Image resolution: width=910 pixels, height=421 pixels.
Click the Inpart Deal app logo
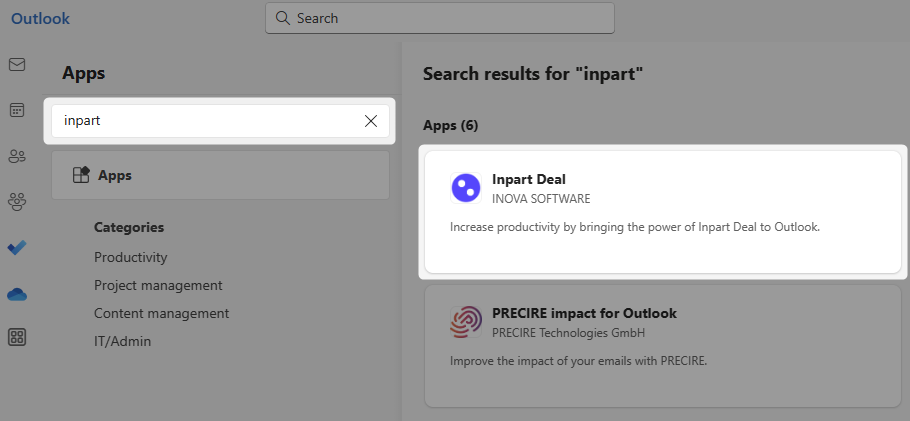point(466,188)
